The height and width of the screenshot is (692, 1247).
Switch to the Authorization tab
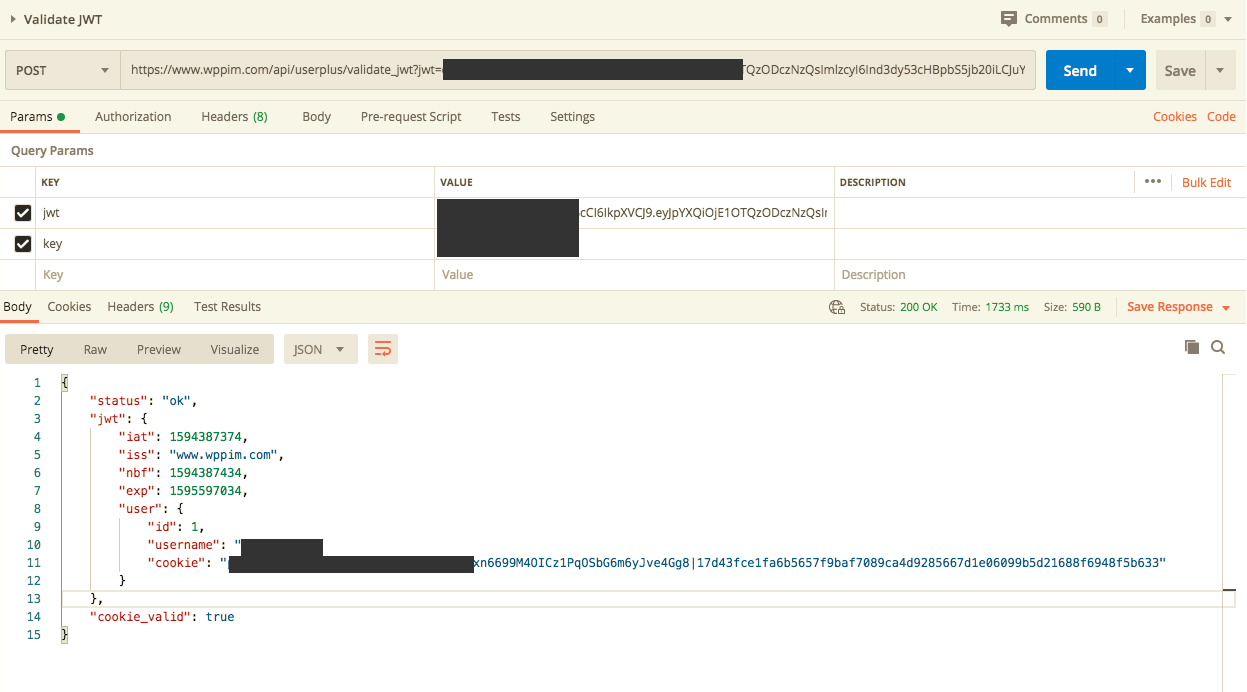pyautogui.click(x=133, y=116)
